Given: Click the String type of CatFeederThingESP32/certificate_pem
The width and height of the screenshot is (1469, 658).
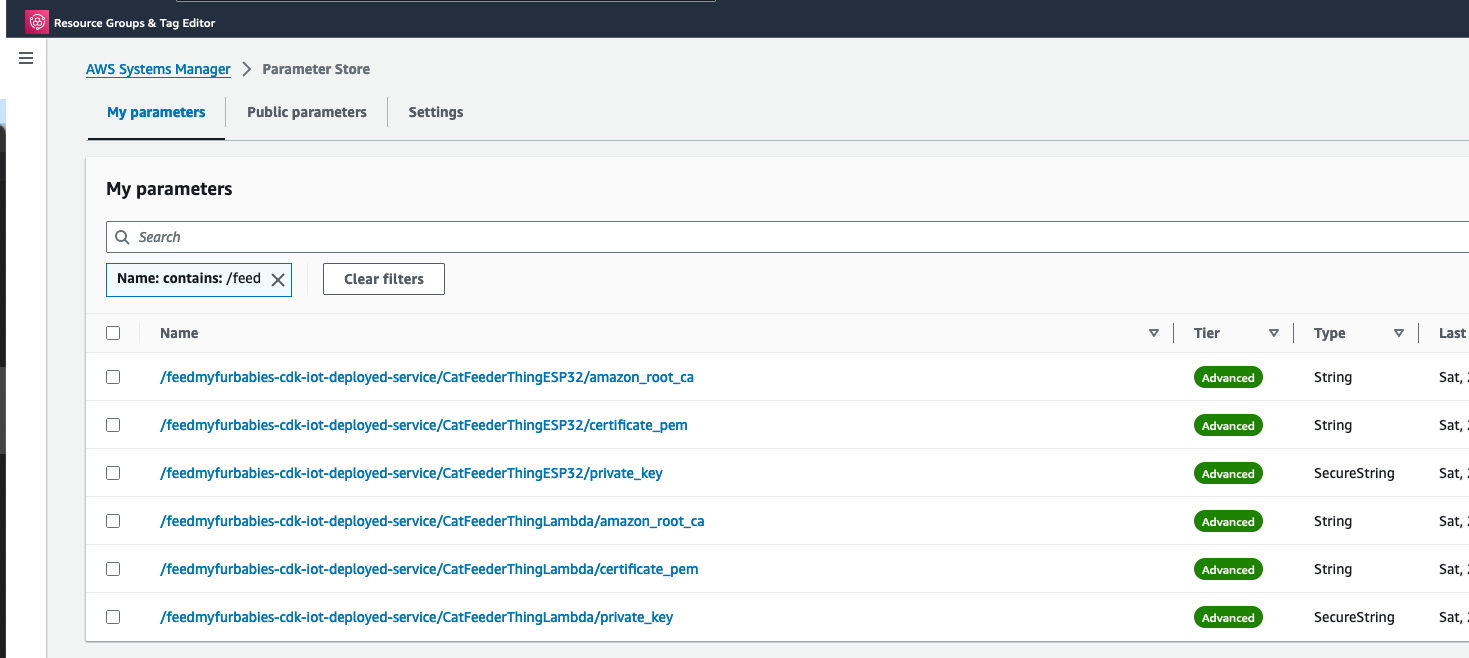Looking at the screenshot, I should point(1333,425).
